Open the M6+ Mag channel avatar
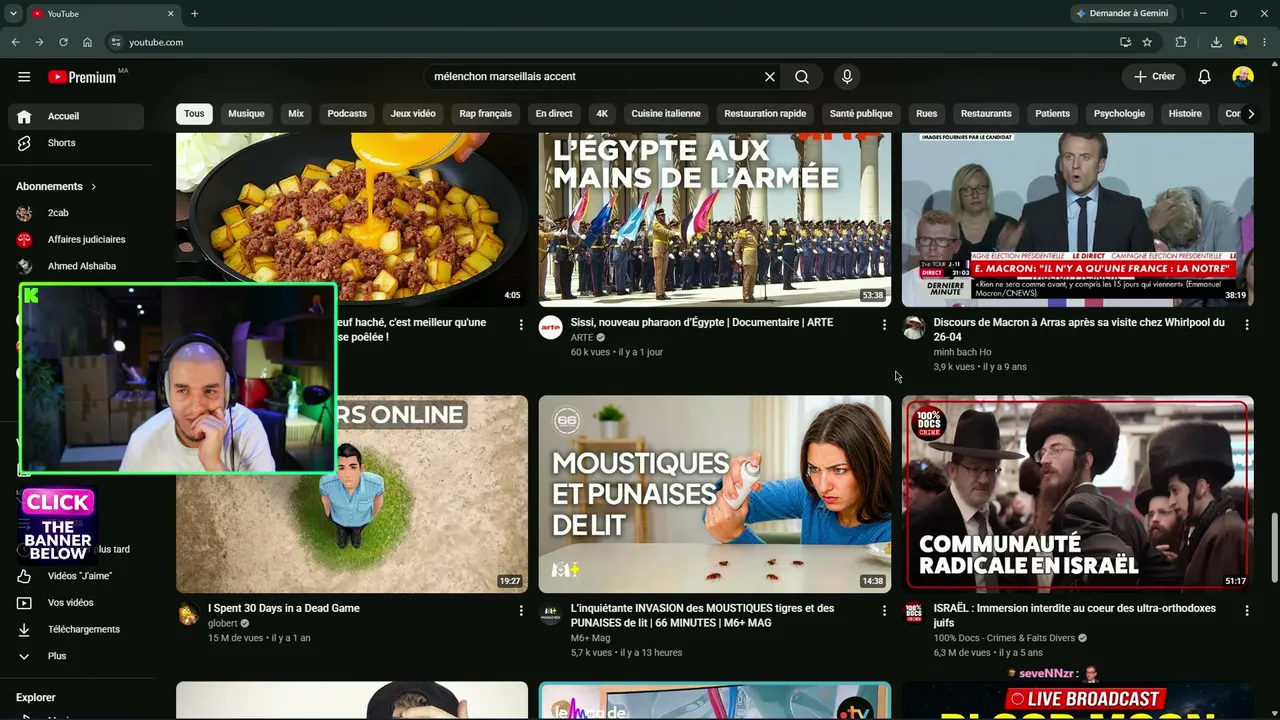 [x=551, y=614]
